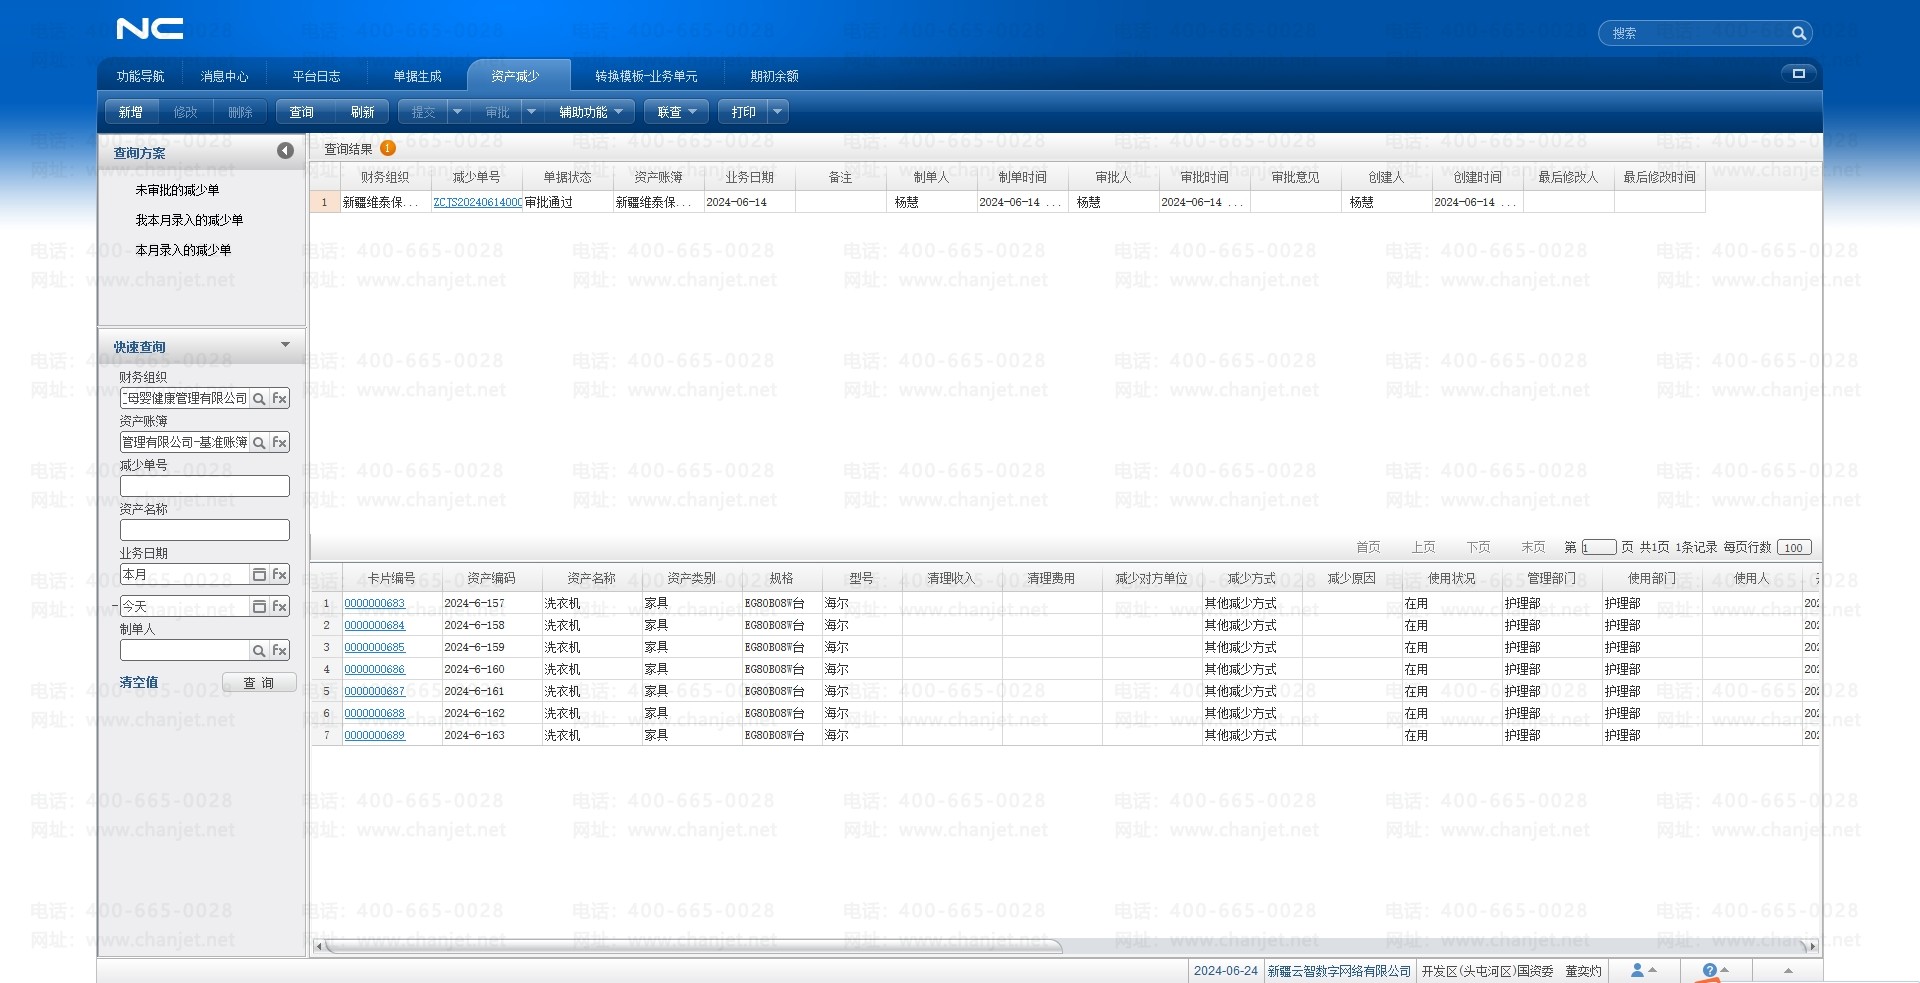The height and width of the screenshot is (983, 1920).
Task: Collapse the 快速查询 section expander
Action: tap(285, 345)
